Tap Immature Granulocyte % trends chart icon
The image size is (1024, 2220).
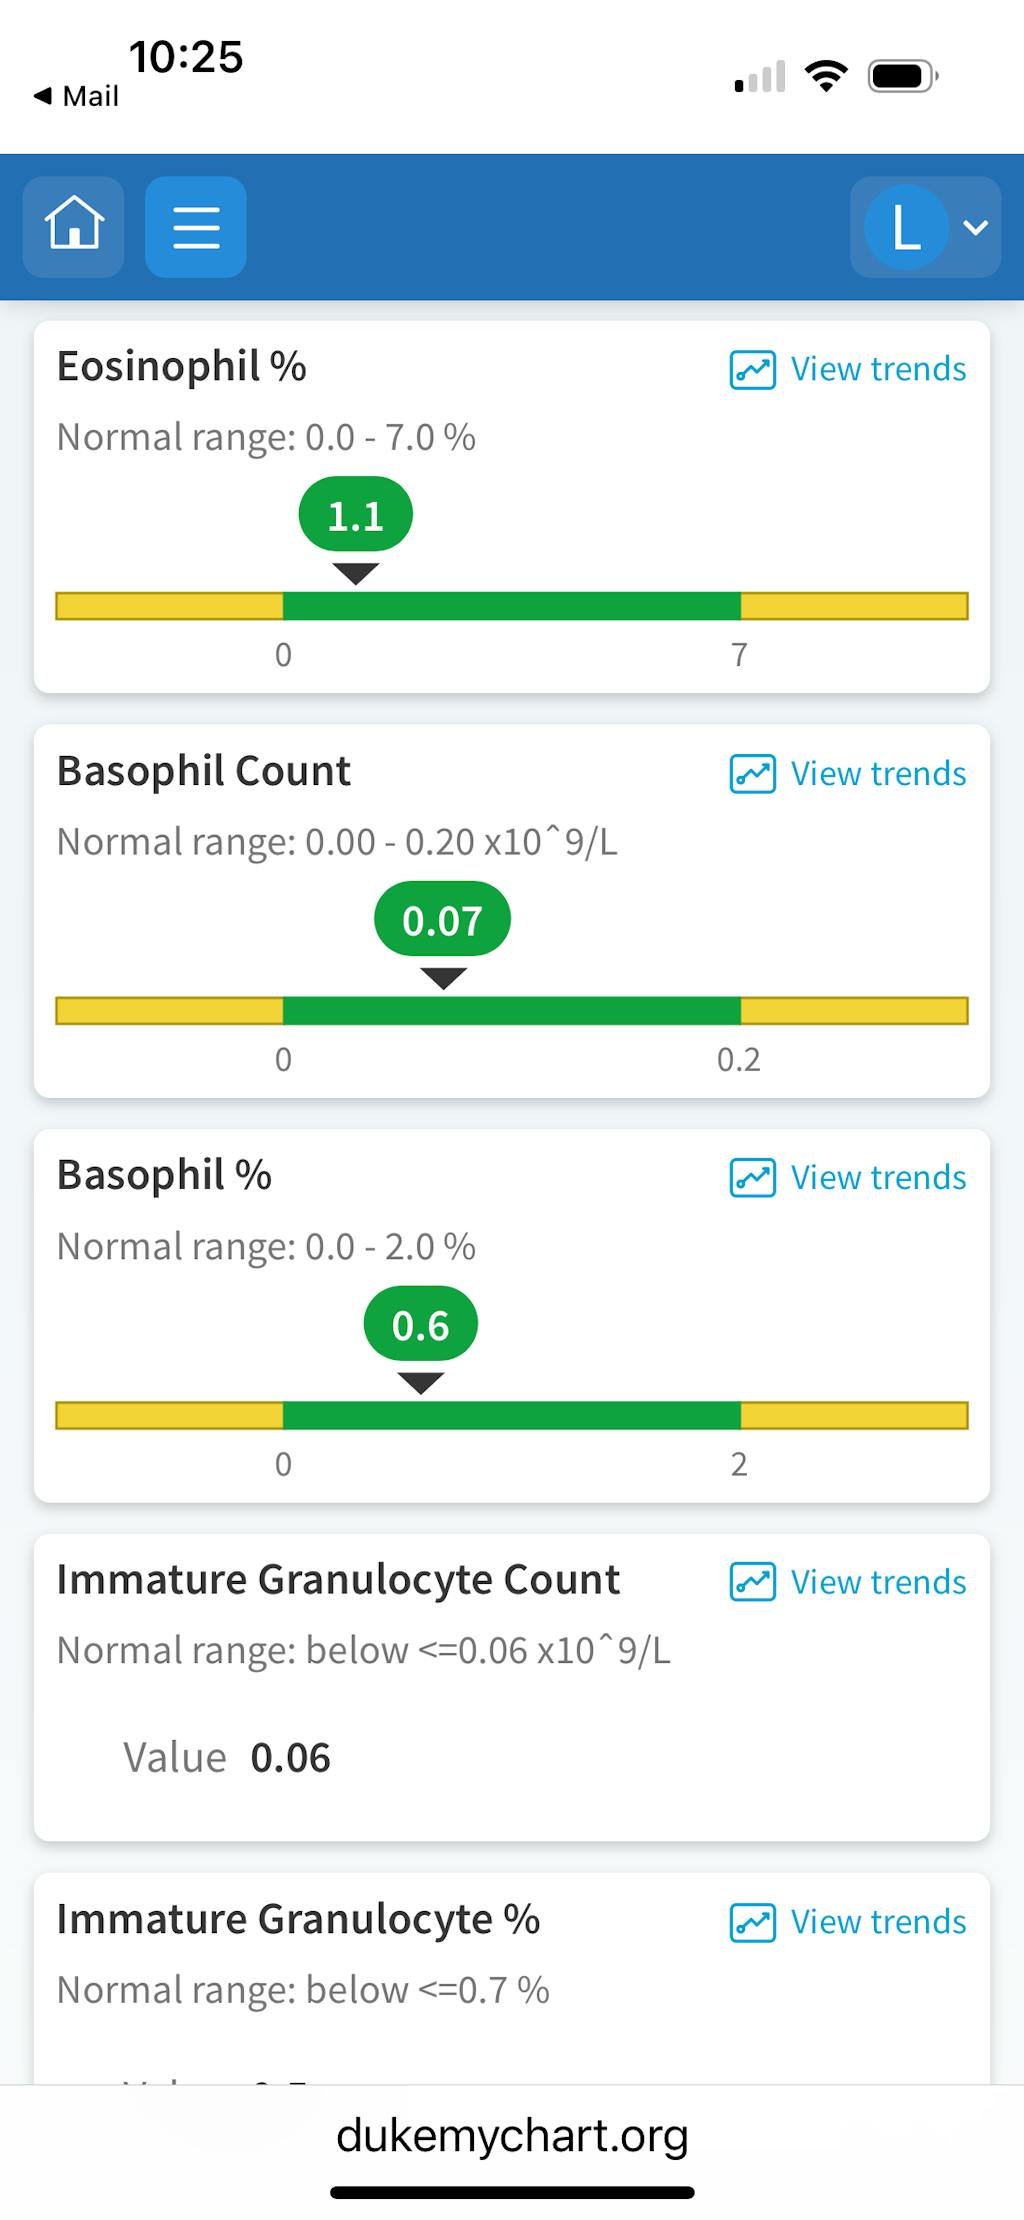[x=753, y=1922]
